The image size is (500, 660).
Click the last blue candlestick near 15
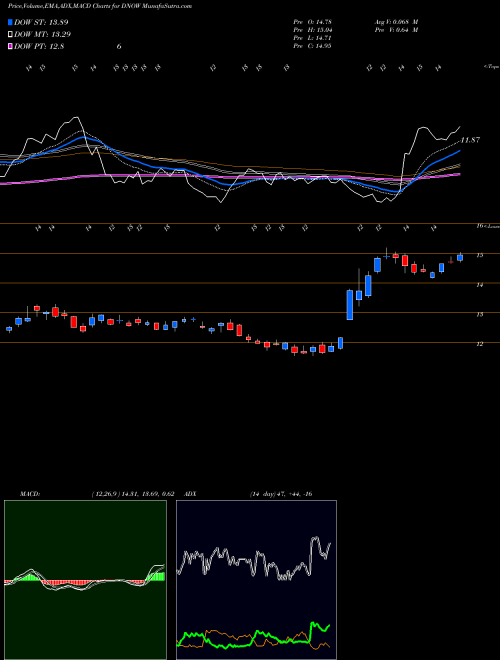(x=460, y=258)
